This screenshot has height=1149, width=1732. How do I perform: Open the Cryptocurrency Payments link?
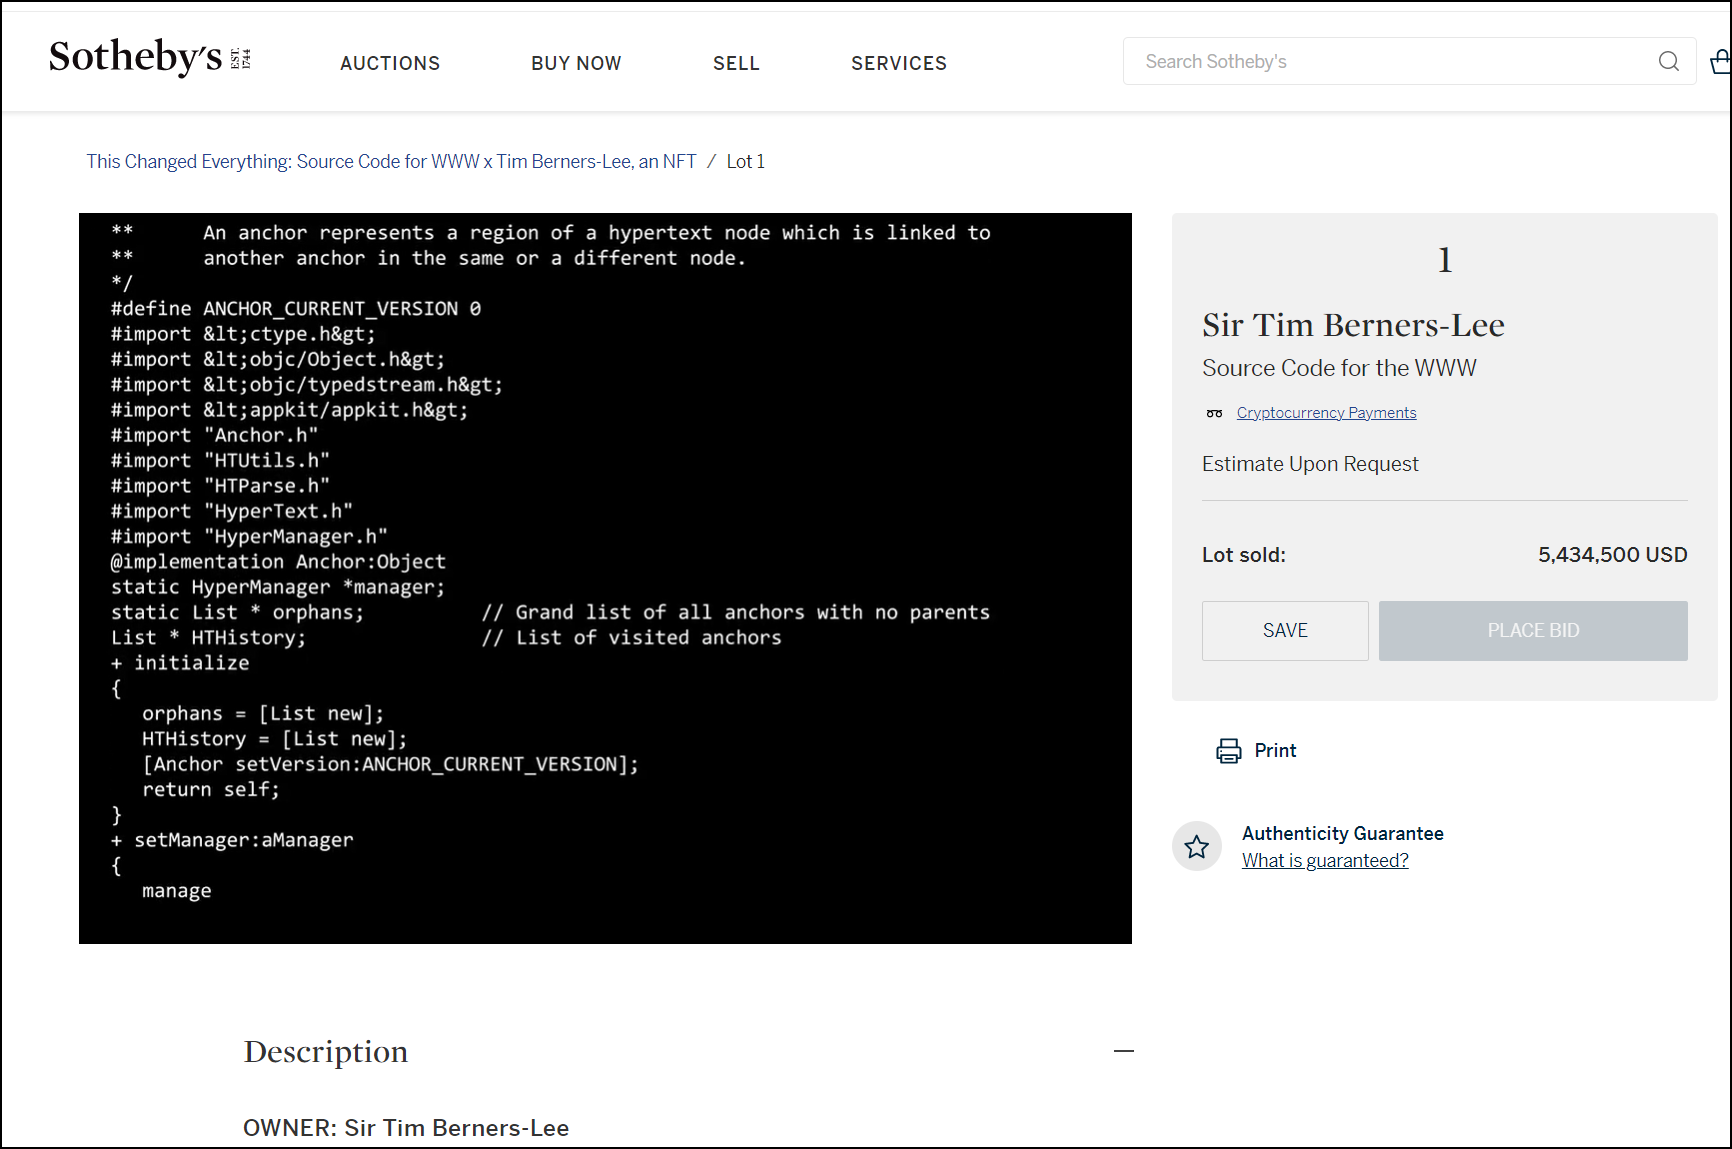click(x=1326, y=413)
